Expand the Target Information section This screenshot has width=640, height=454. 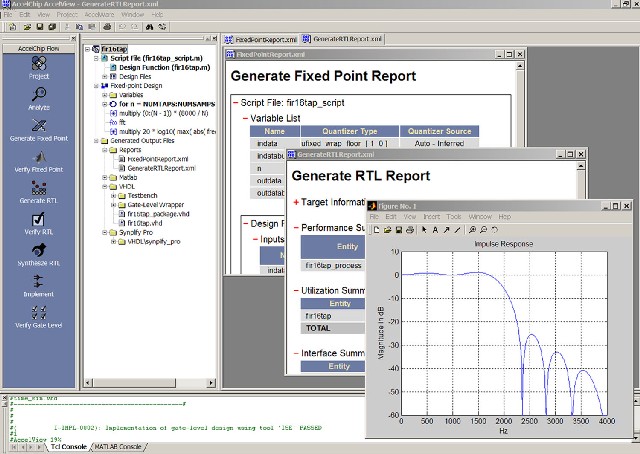point(296,202)
